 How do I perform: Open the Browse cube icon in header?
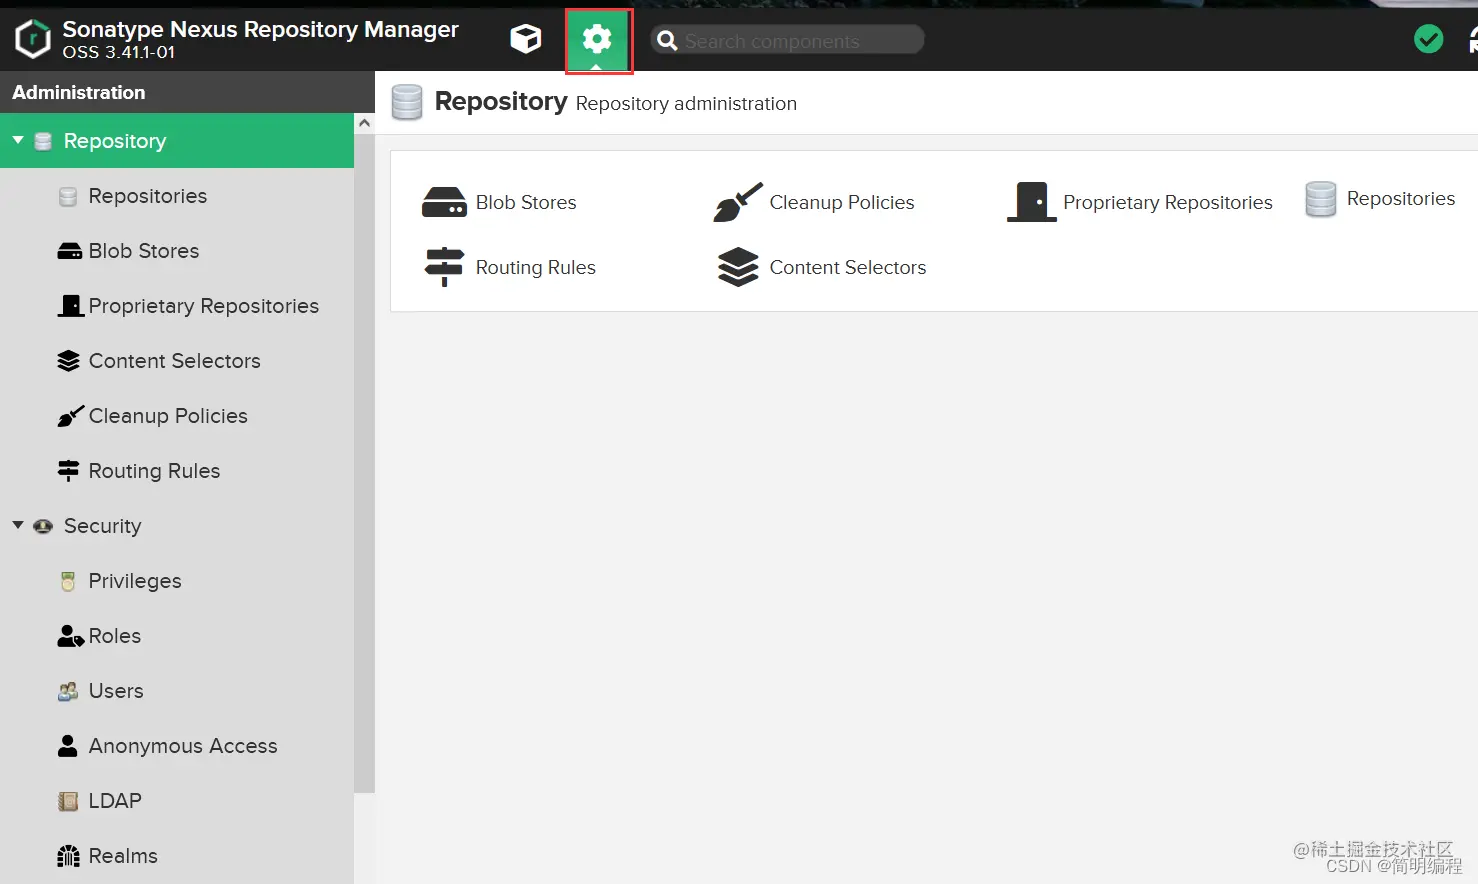click(x=526, y=40)
